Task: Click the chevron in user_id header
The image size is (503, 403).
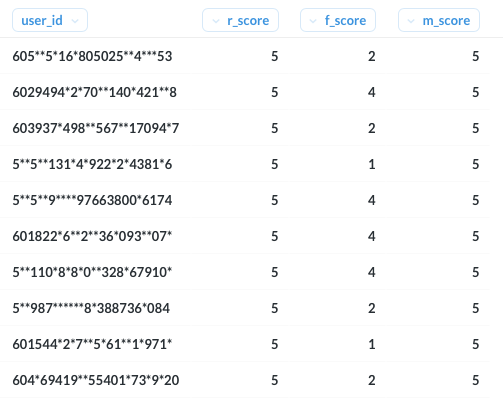Action: coord(75,21)
